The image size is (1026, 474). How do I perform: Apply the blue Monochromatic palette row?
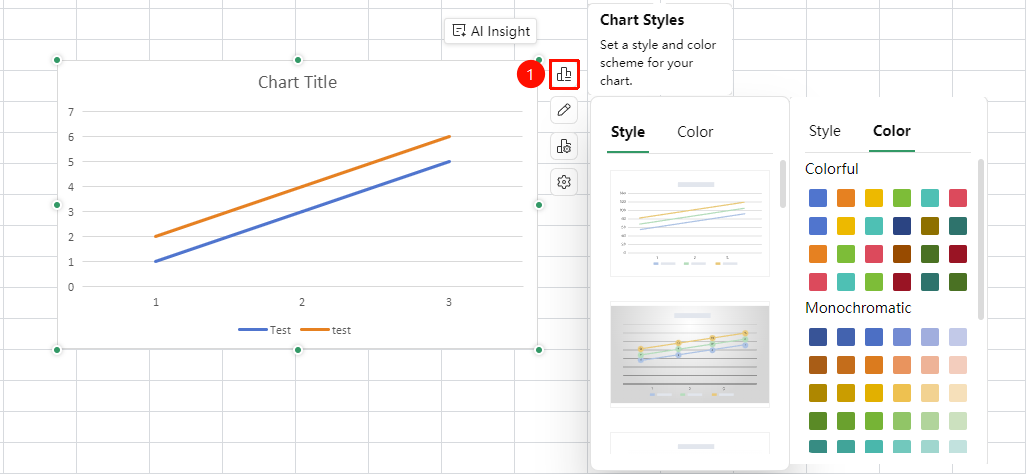point(888,337)
